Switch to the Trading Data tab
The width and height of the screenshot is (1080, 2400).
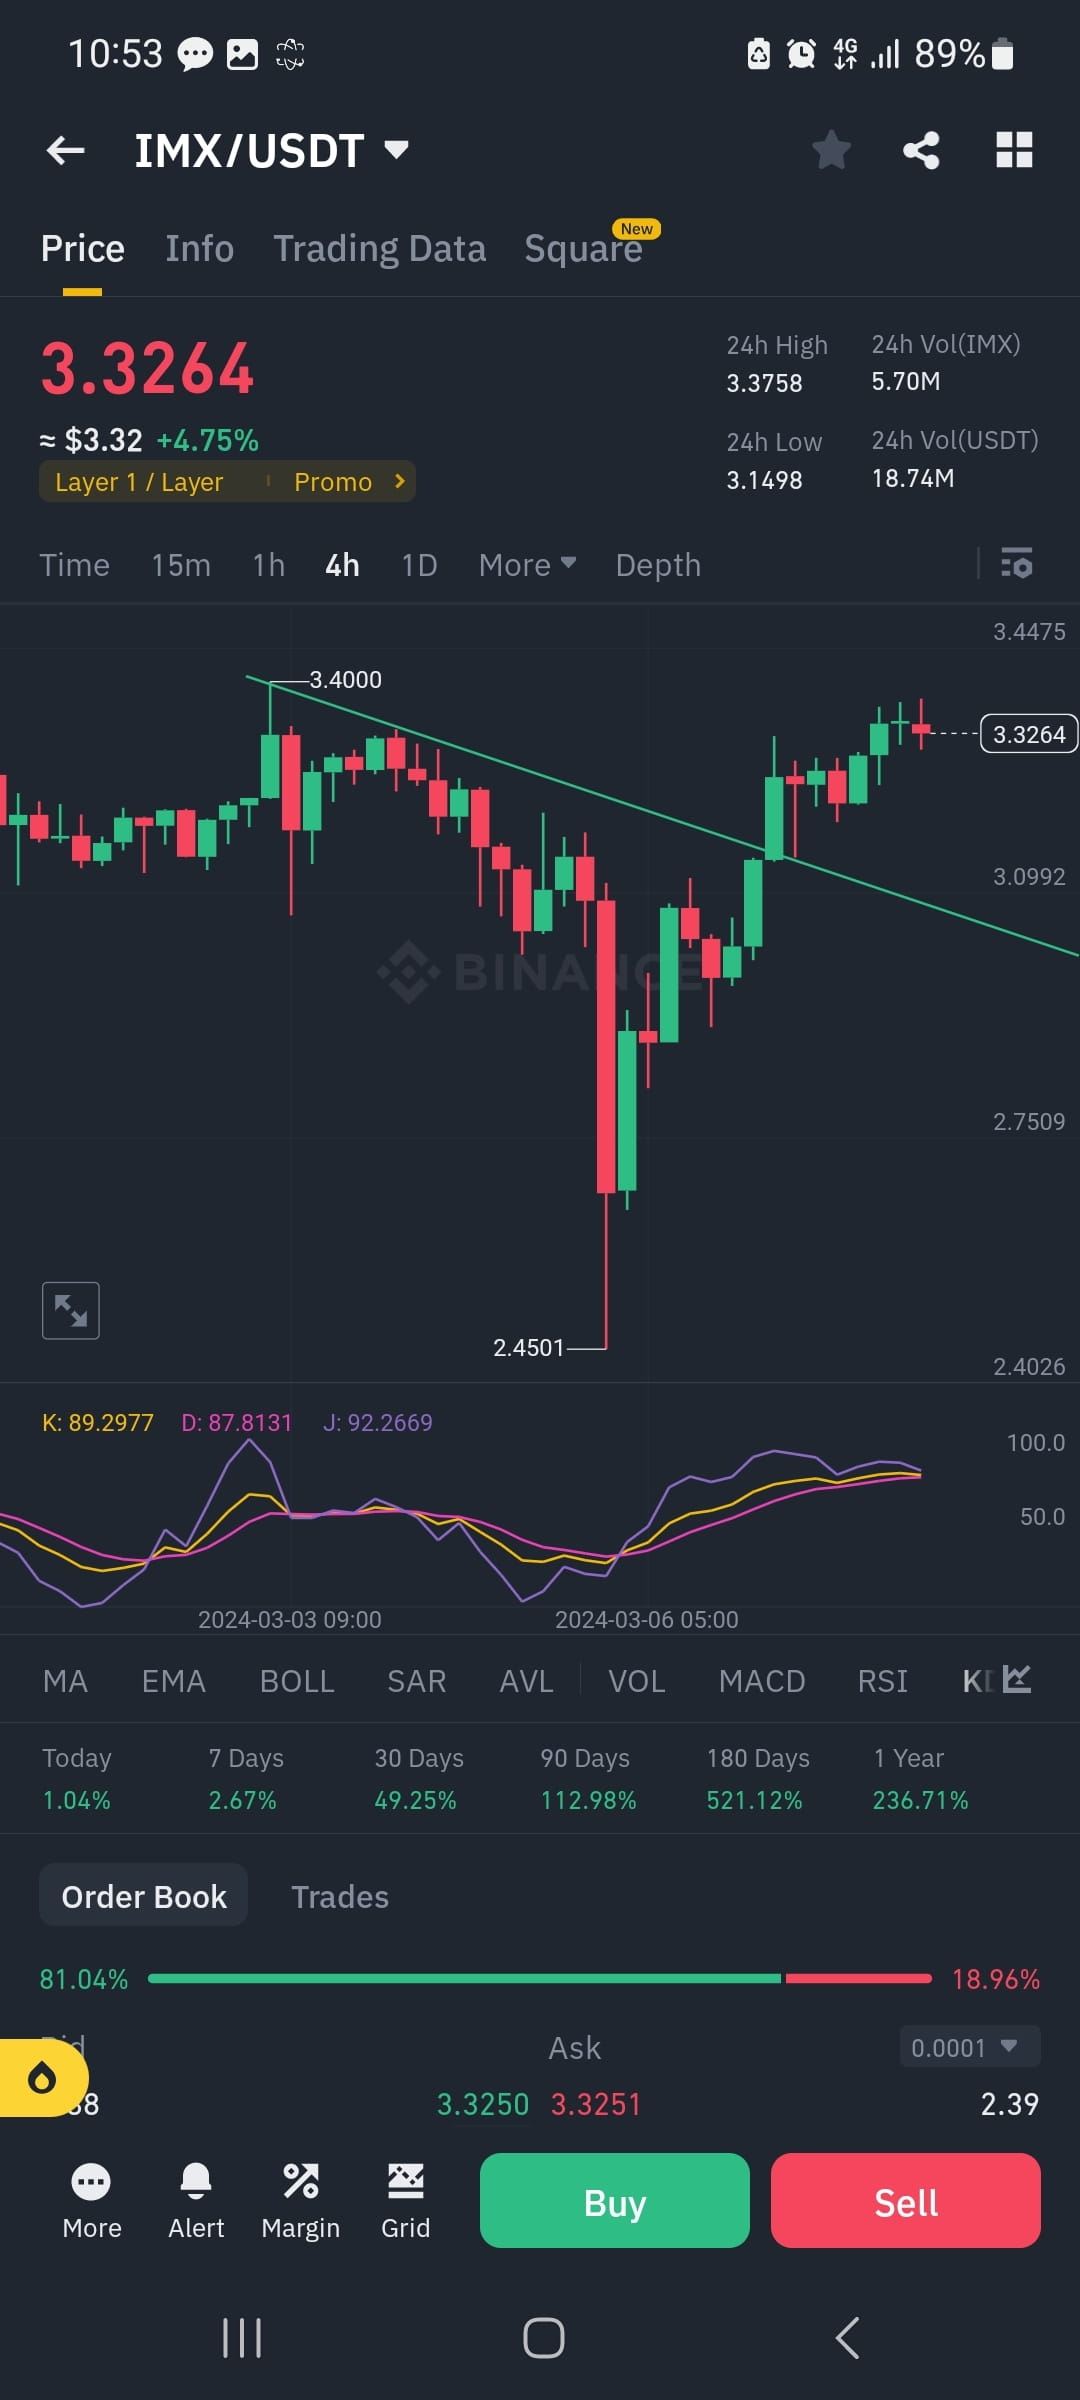point(380,248)
